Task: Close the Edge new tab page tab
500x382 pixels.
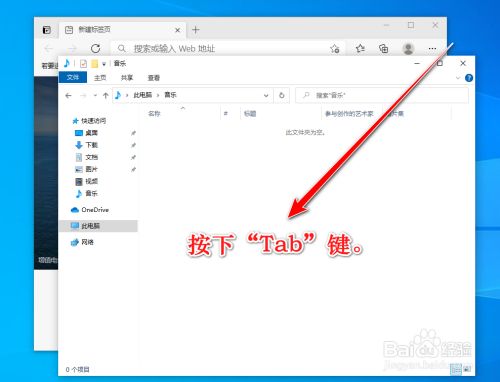Action: [178, 30]
